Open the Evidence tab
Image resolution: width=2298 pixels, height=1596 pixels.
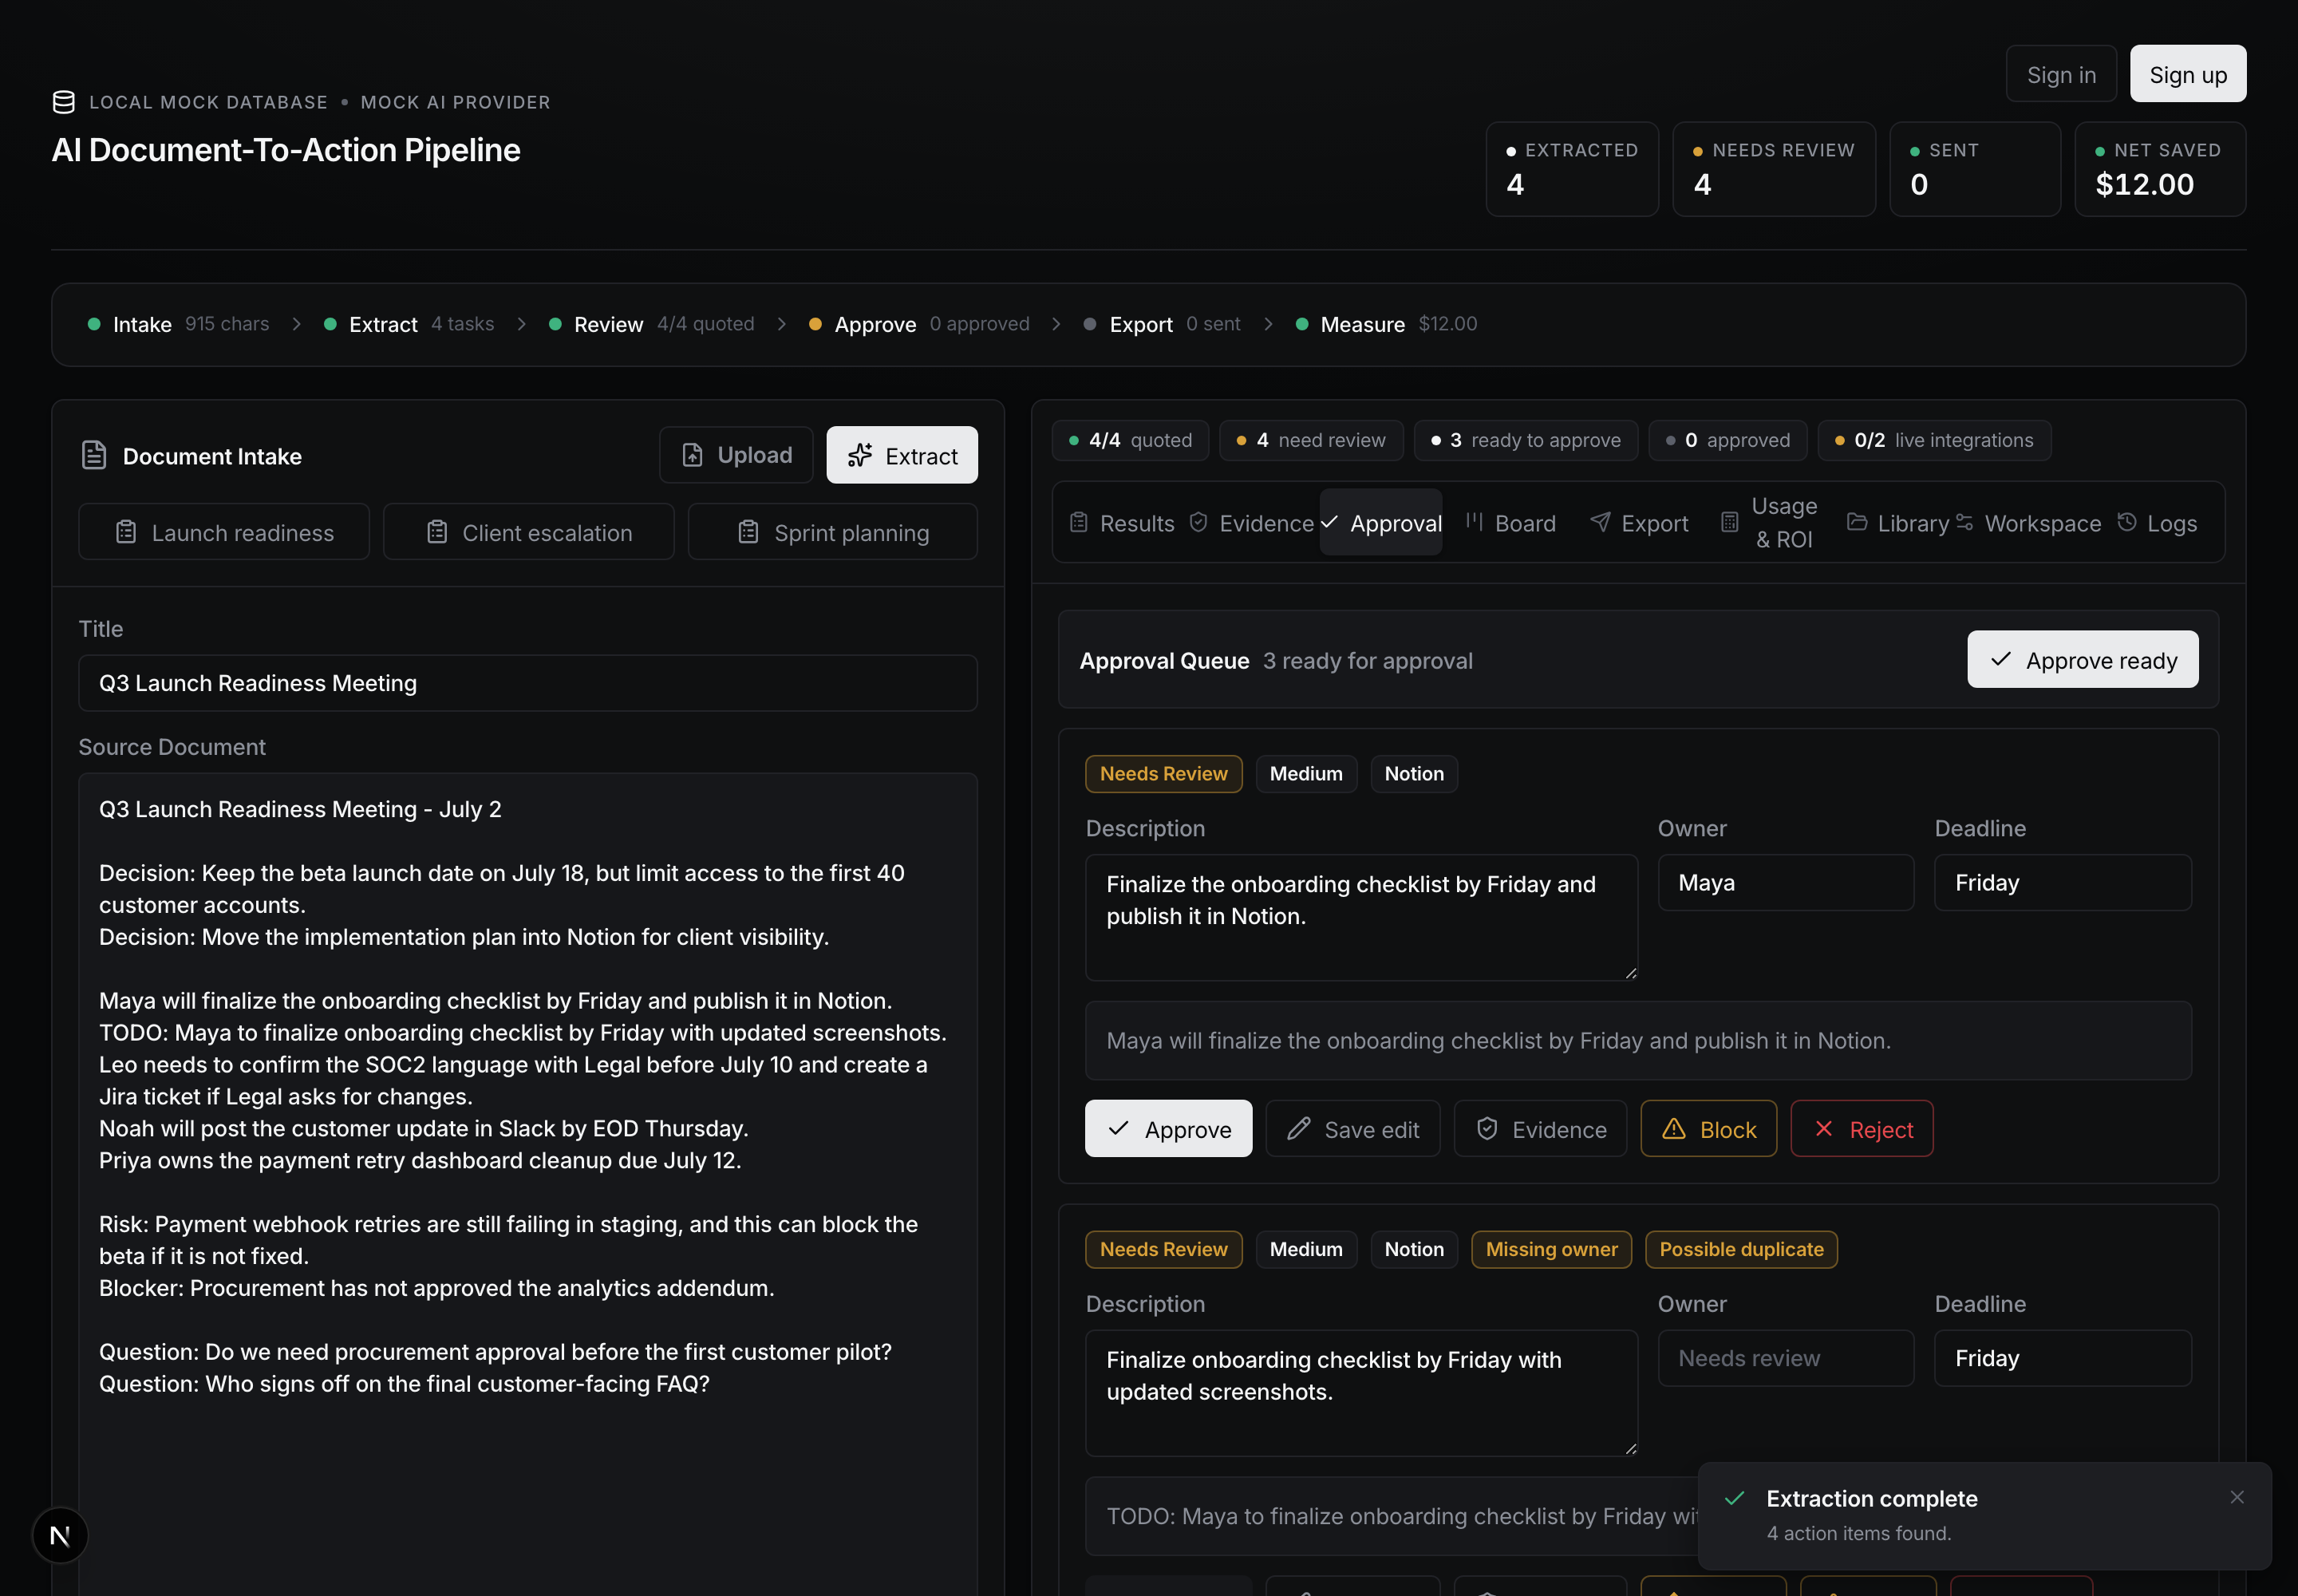pos(1251,523)
